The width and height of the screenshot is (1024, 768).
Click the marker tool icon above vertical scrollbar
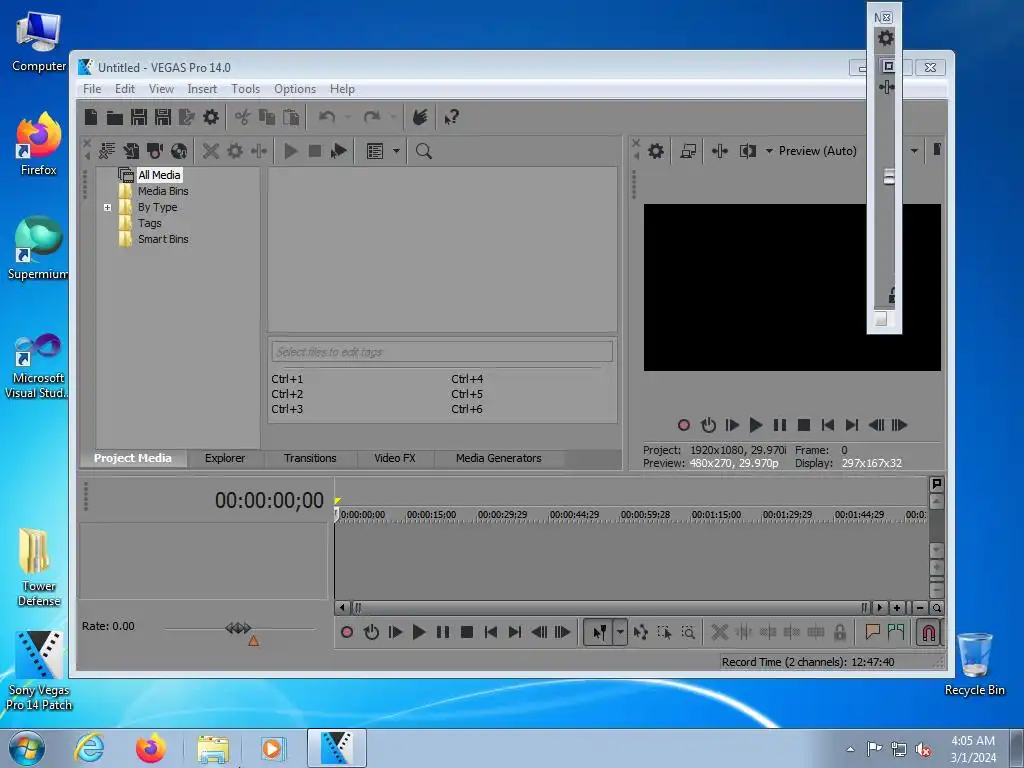pyautogui.click(x=936, y=484)
